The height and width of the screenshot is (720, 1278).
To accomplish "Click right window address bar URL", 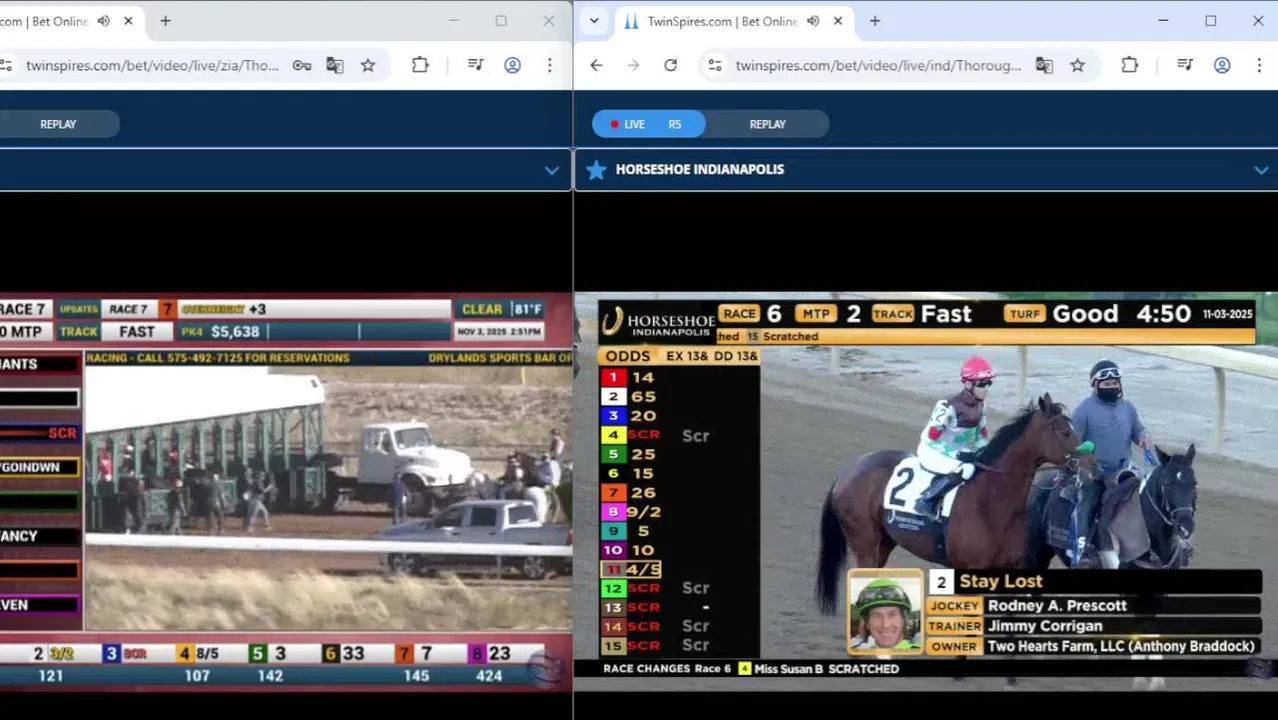I will click(878, 65).
